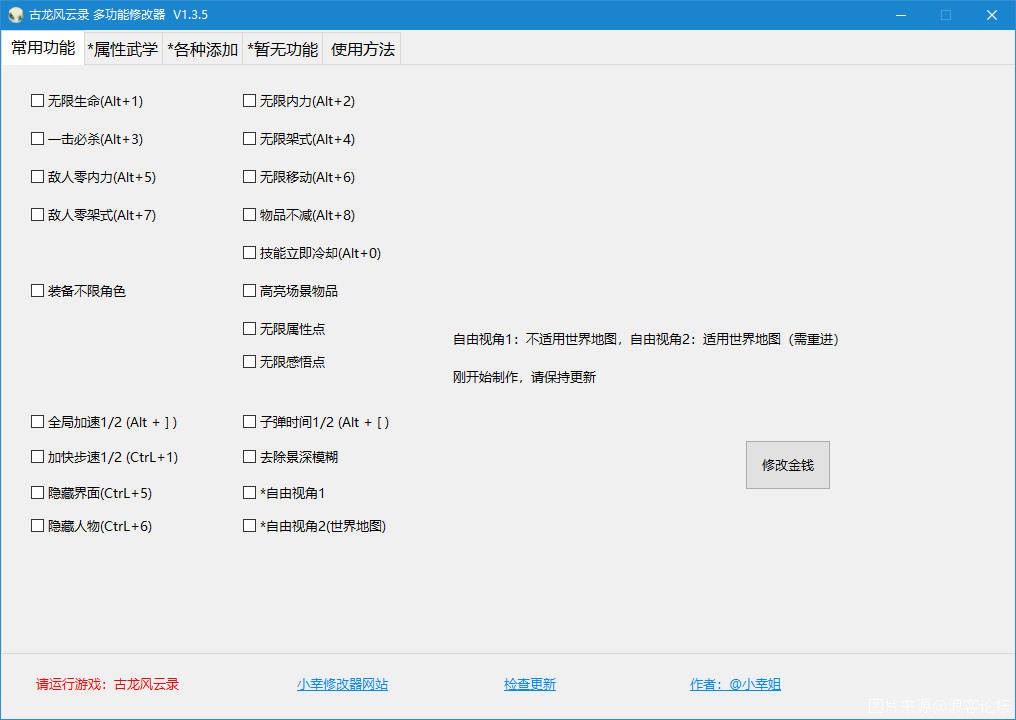Open the 使用方法 tab
Viewport: 1016px width, 720px height.
point(362,49)
